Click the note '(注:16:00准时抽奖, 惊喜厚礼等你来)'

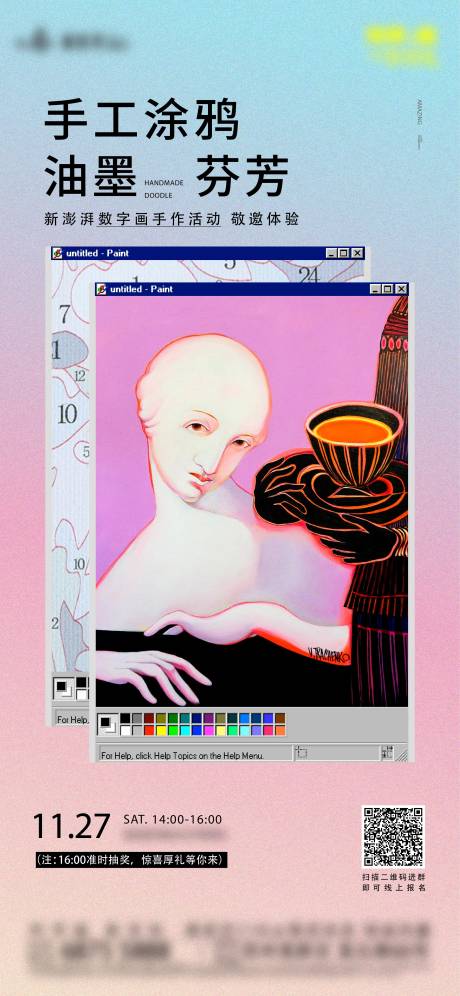coord(132,860)
